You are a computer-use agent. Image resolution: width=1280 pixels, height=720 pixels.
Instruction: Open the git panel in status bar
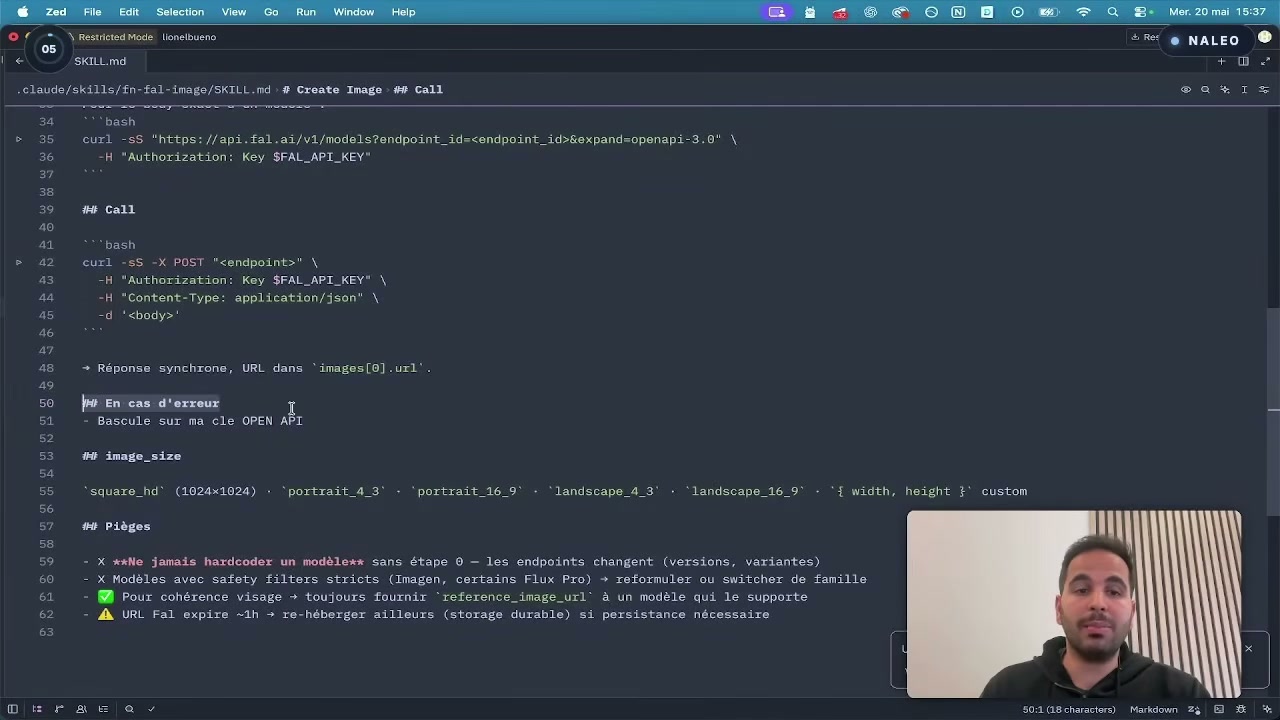click(59, 709)
